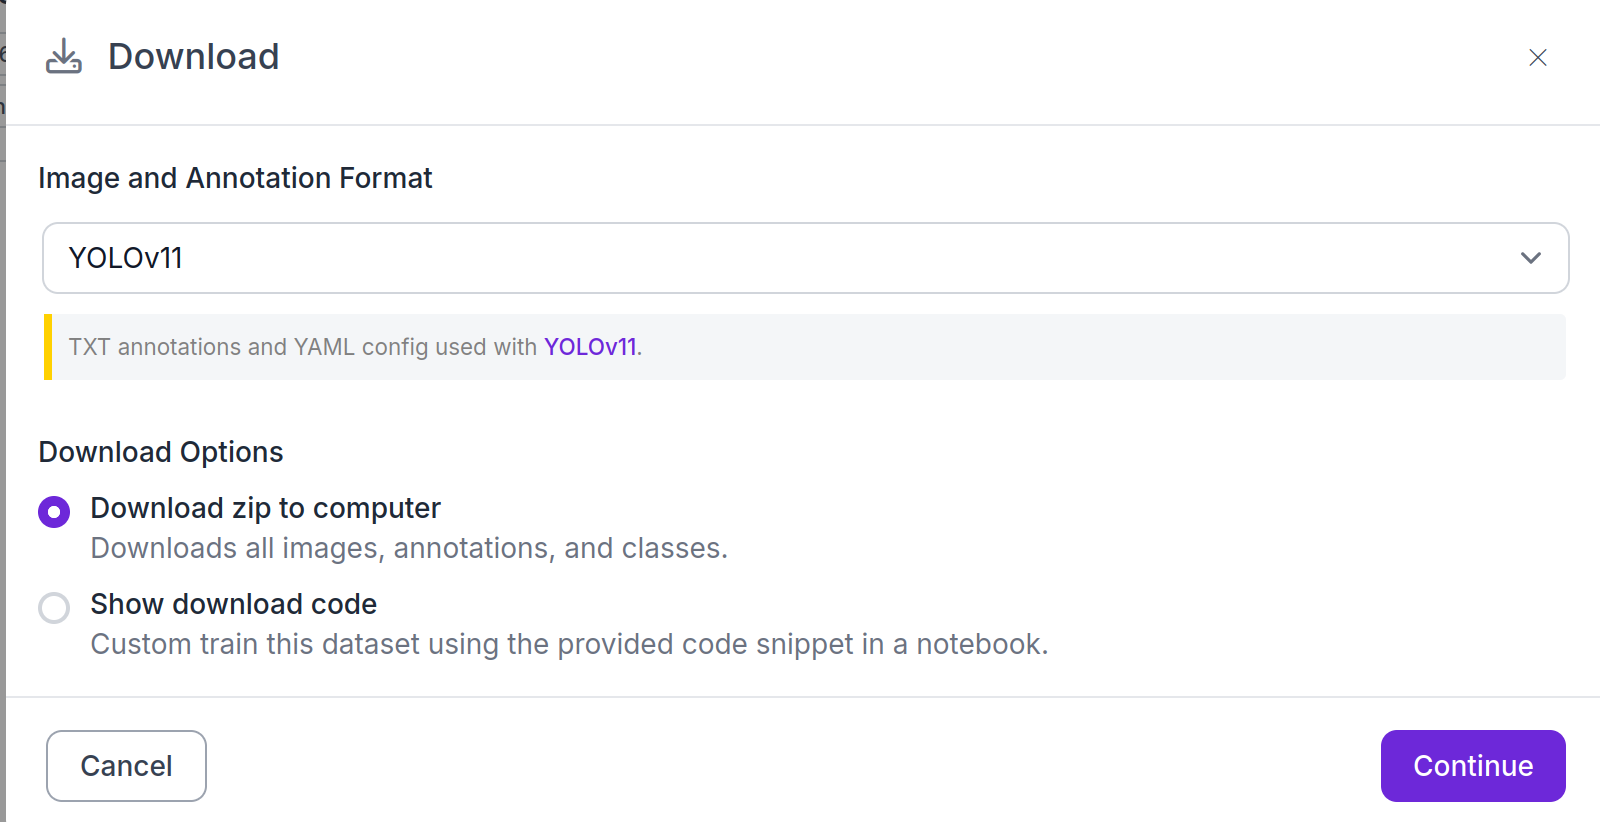Expand the format chevron arrow
1600x822 pixels.
(1530, 258)
